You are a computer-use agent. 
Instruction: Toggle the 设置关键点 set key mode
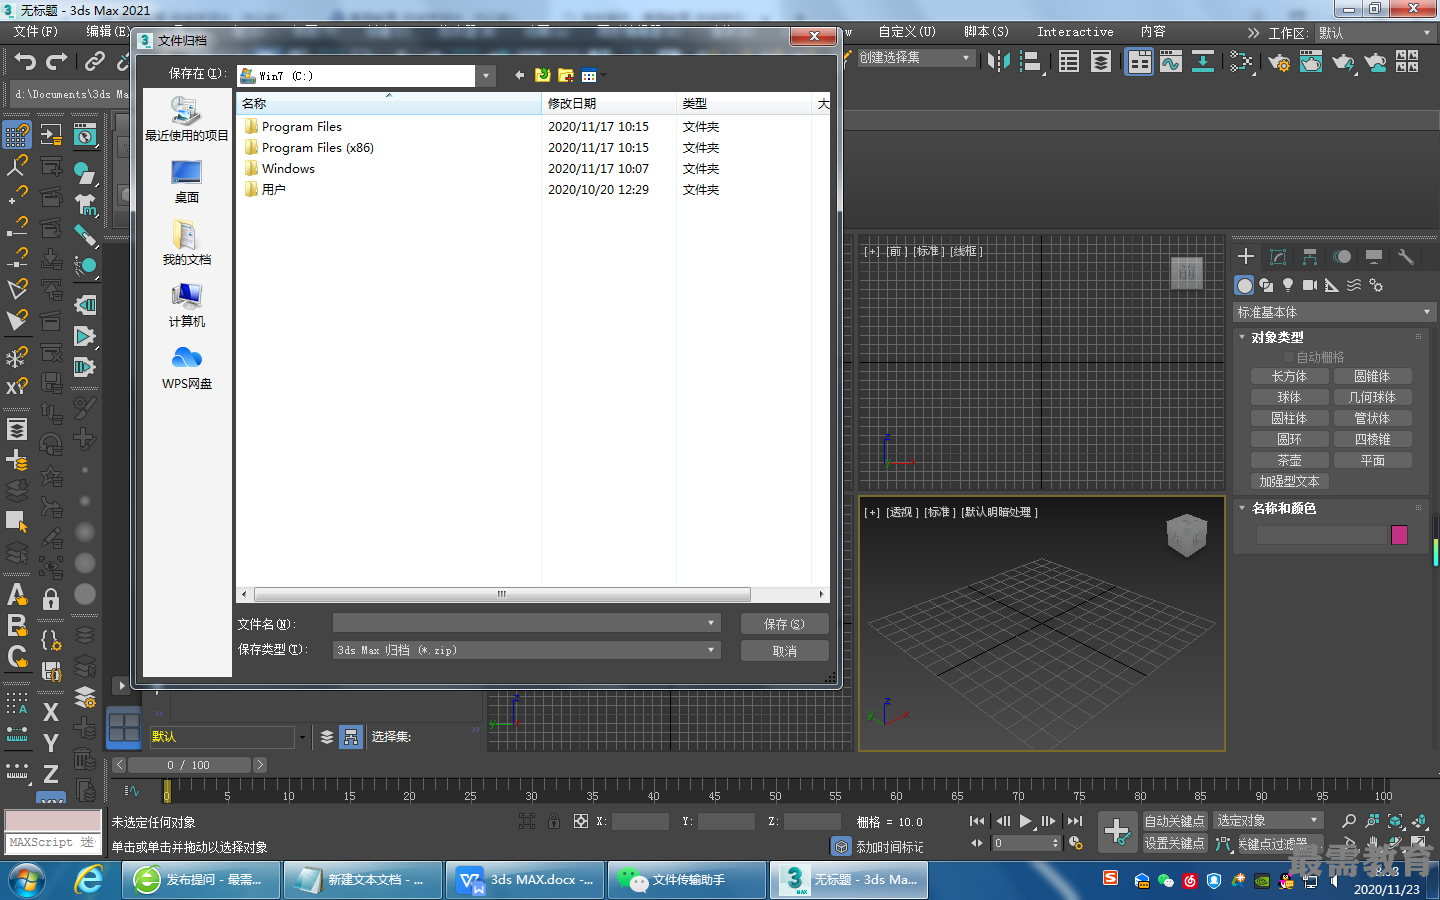(x=1174, y=843)
